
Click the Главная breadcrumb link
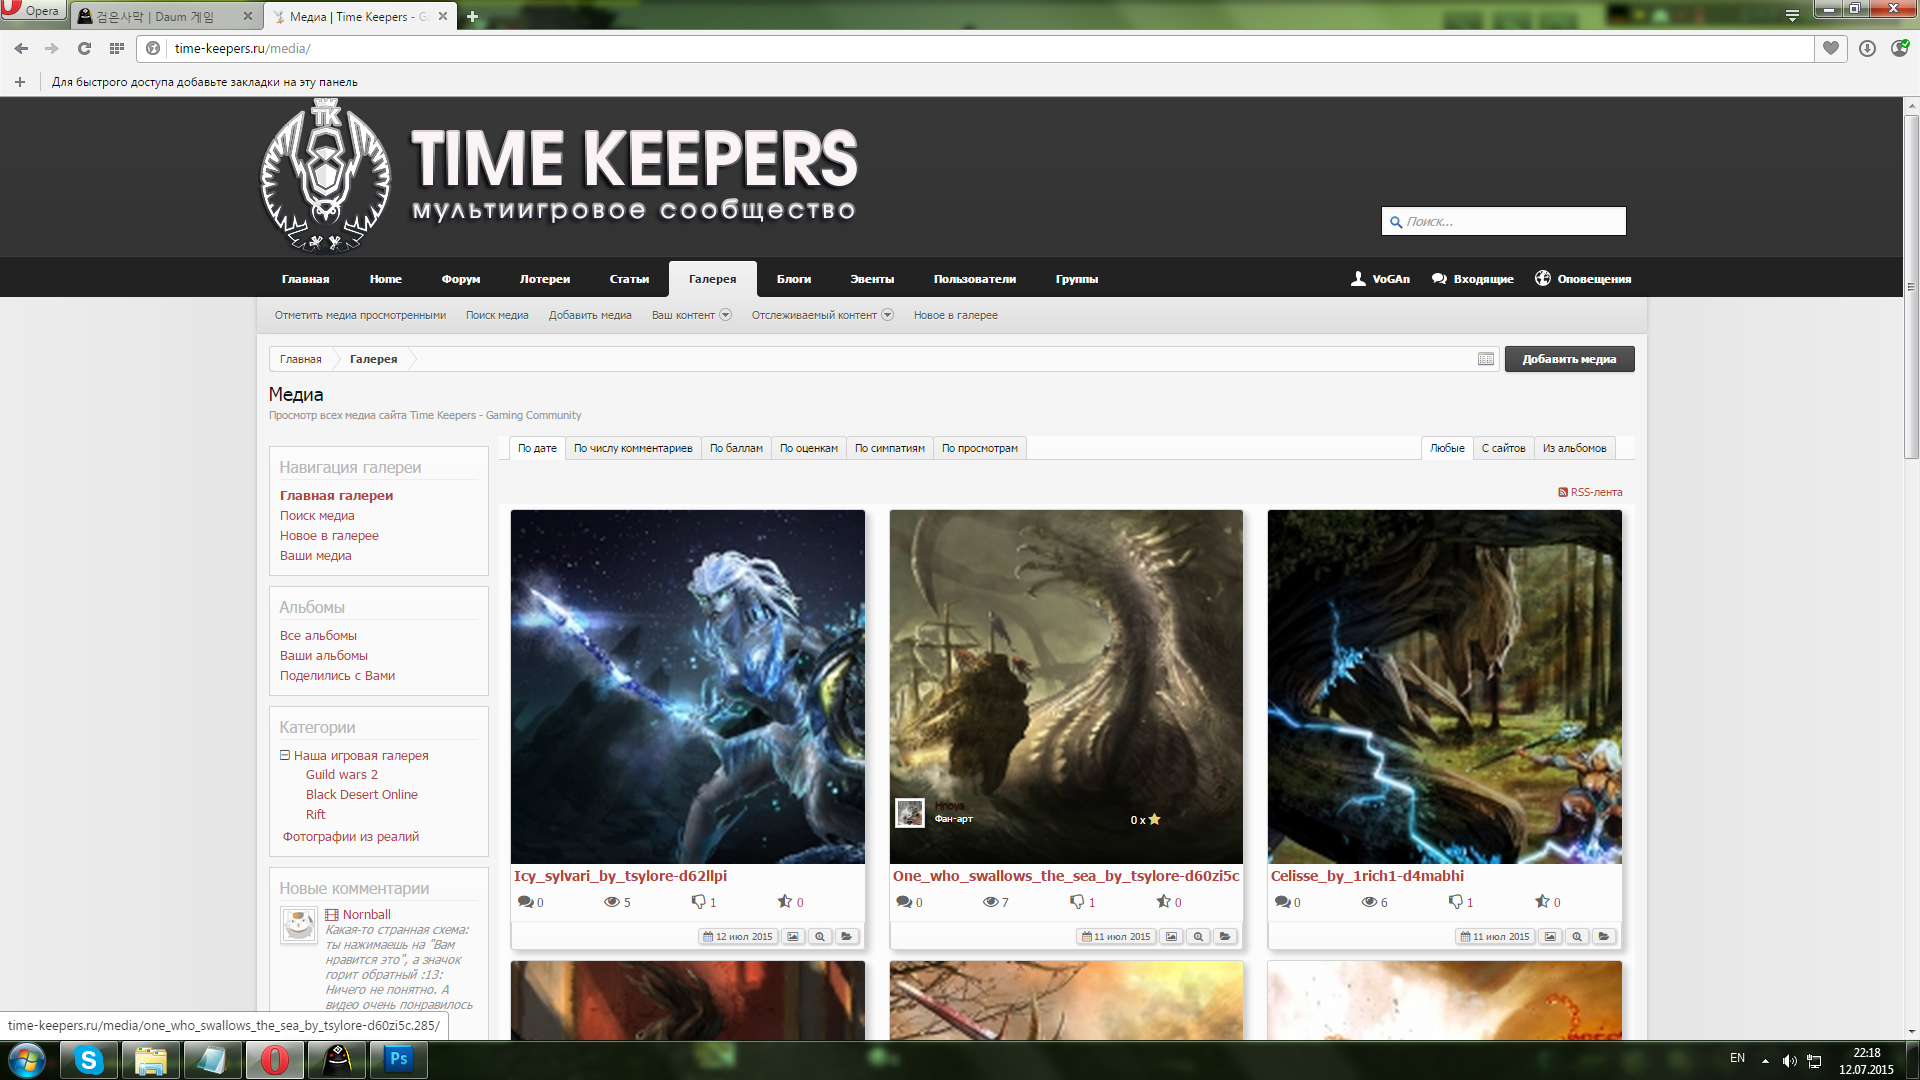pos(300,359)
